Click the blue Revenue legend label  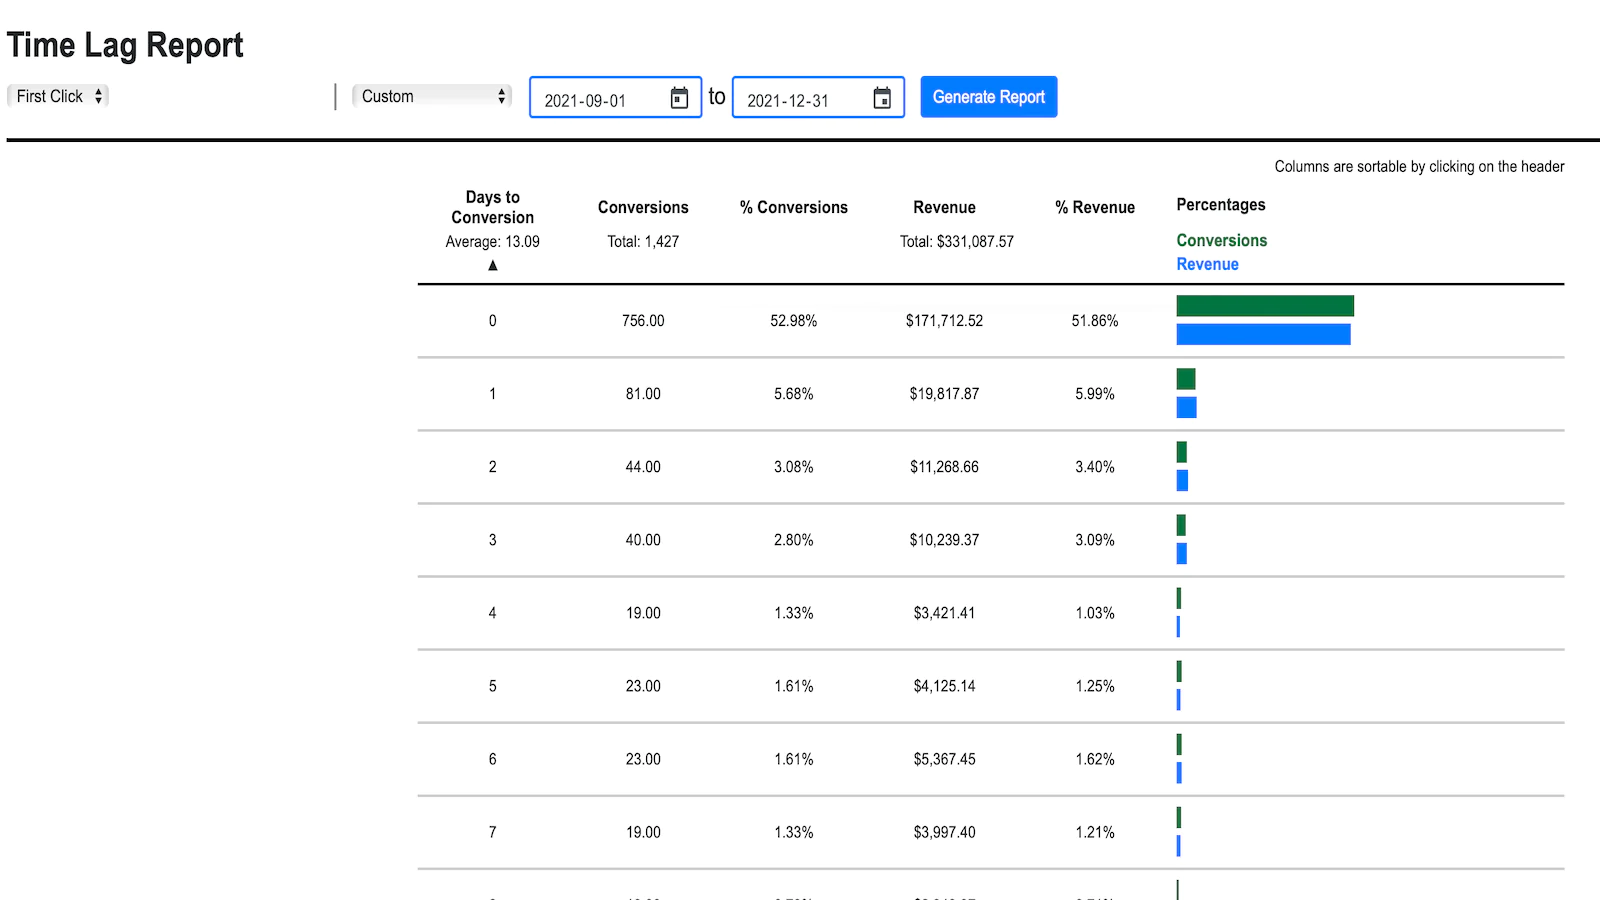[x=1207, y=264]
